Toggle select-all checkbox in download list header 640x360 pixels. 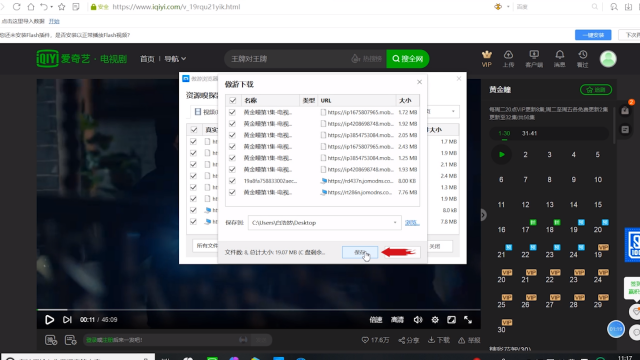[233, 100]
